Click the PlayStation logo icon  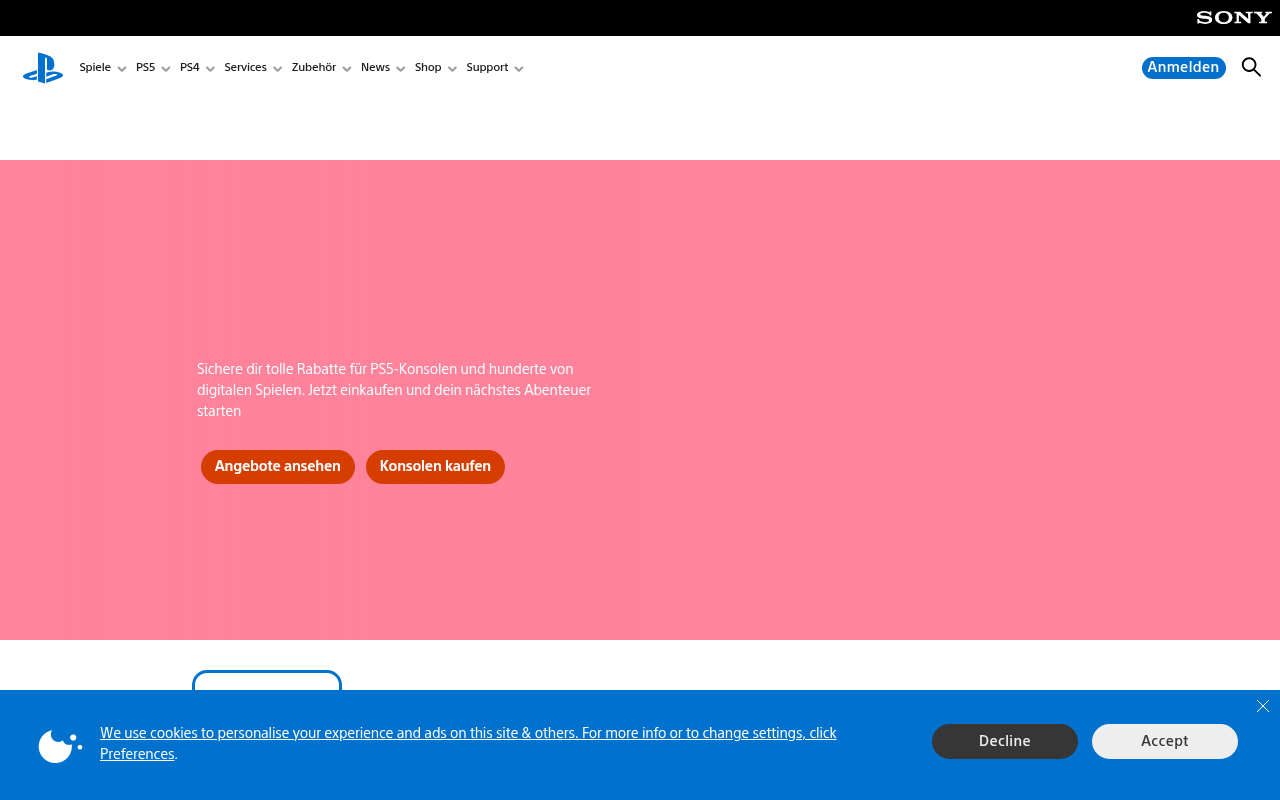click(x=43, y=68)
